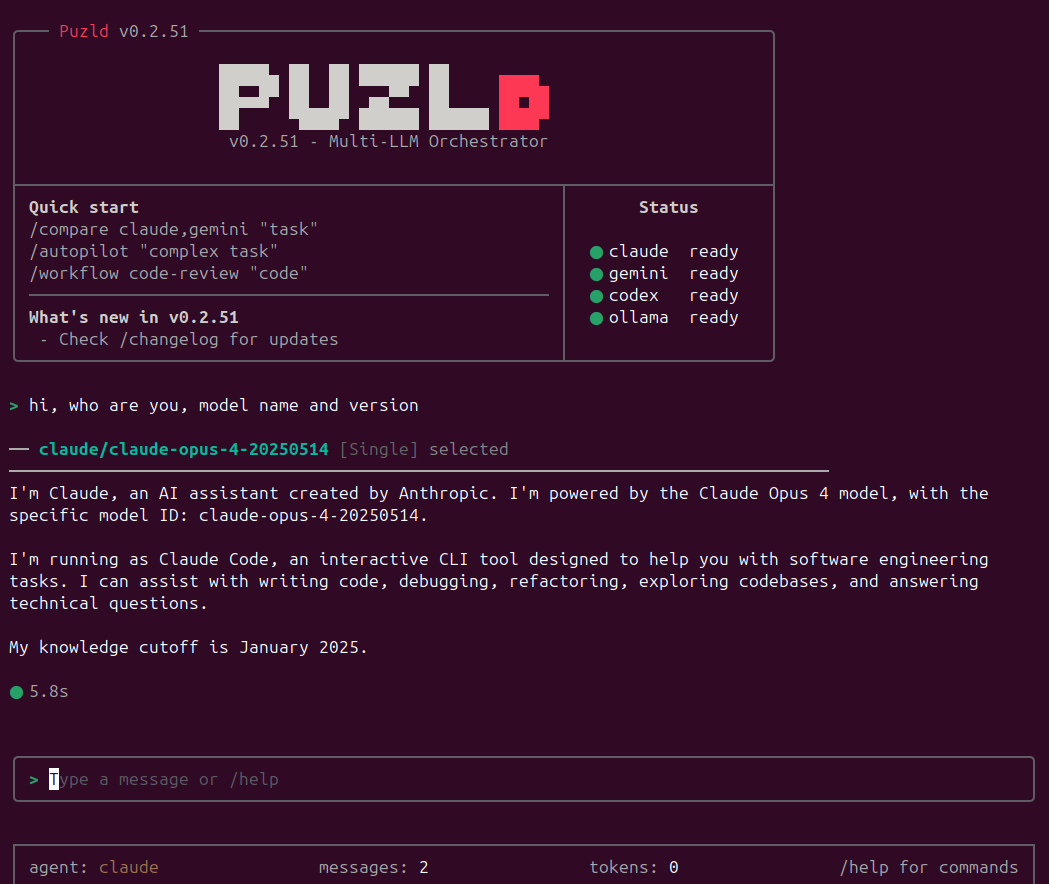Click the PUZLD pixel logo
1049x884 pixels.
(384, 97)
